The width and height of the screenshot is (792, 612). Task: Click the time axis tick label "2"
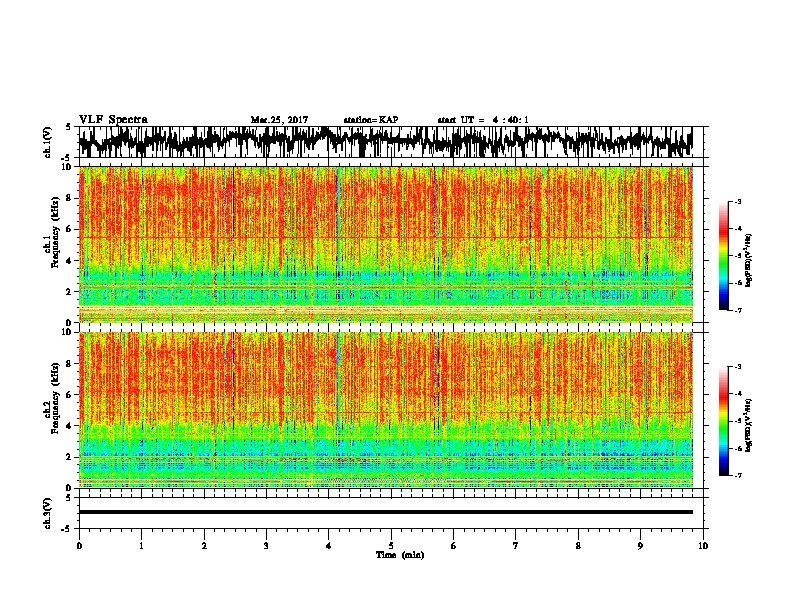click(x=204, y=546)
